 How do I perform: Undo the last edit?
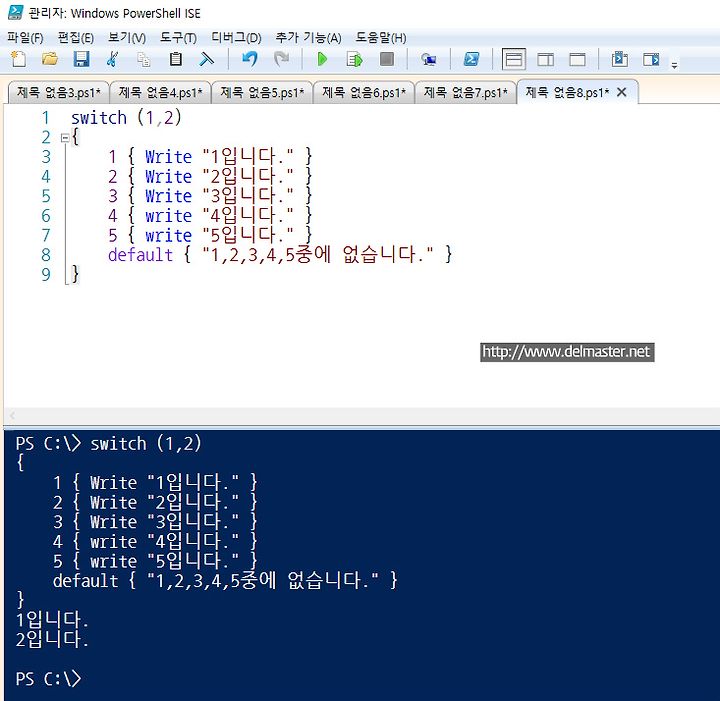(250, 59)
